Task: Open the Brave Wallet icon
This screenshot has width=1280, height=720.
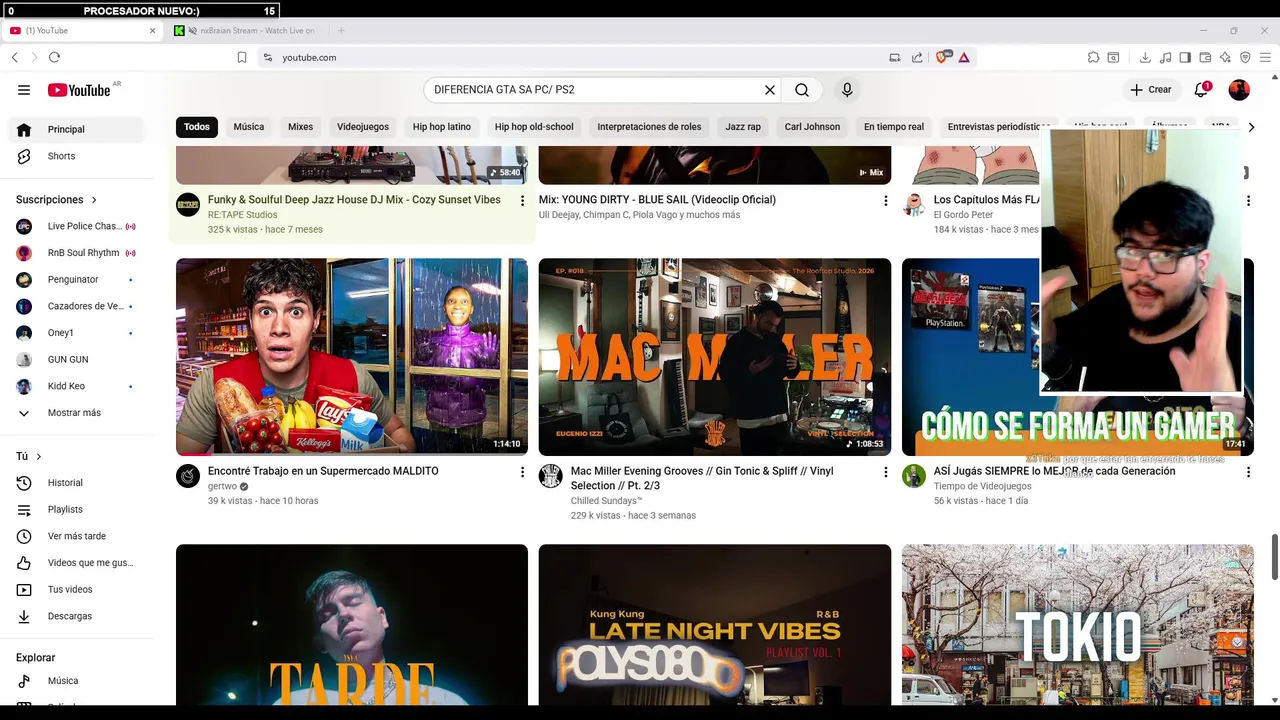Action: click(x=1205, y=58)
